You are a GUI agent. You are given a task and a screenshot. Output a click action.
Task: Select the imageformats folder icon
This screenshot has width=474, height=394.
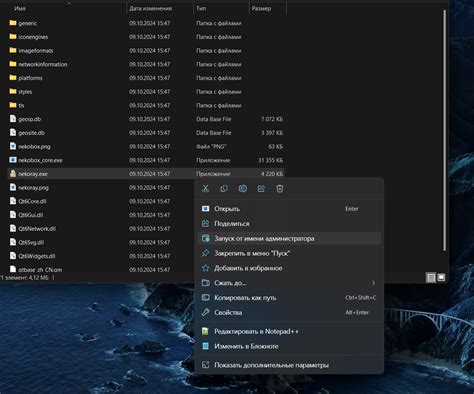click(13, 50)
